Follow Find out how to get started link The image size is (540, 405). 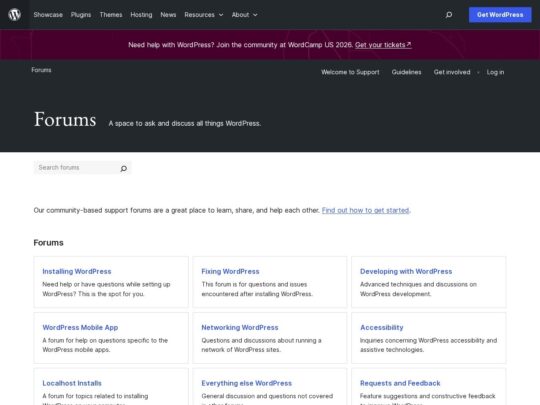[365, 210]
